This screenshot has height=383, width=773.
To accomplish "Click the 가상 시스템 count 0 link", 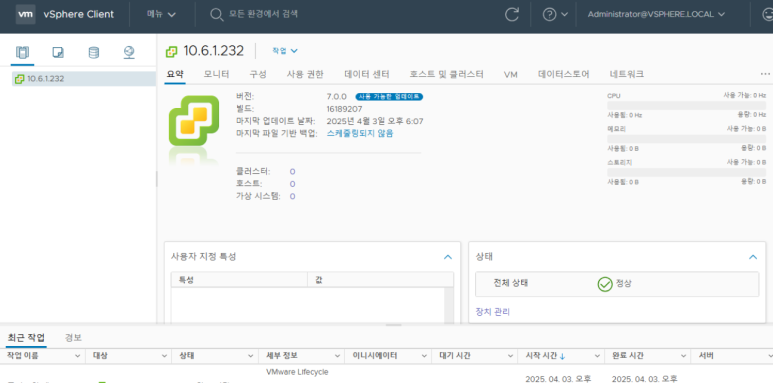I will pos(292,196).
